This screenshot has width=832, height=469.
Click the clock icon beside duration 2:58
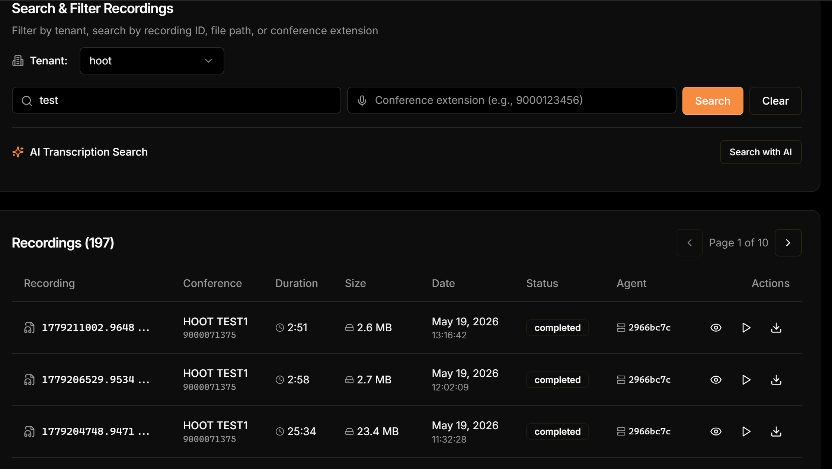280,380
